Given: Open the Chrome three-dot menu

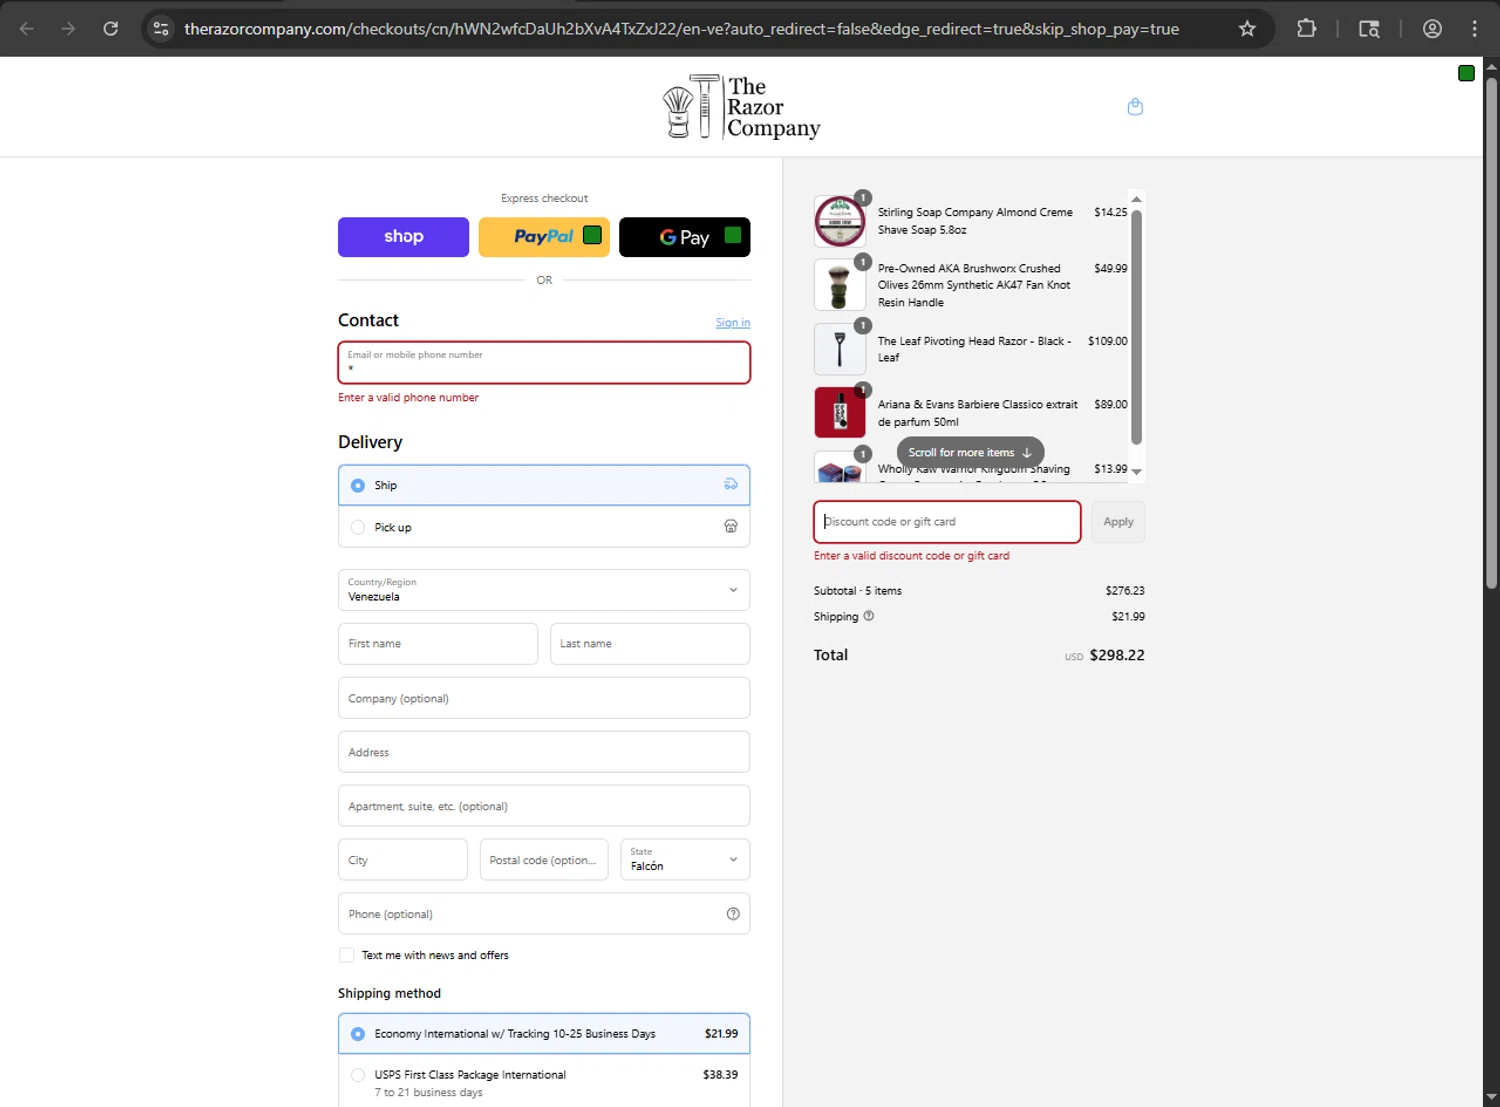Looking at the screenshot, I should [x=1474, y=29].
